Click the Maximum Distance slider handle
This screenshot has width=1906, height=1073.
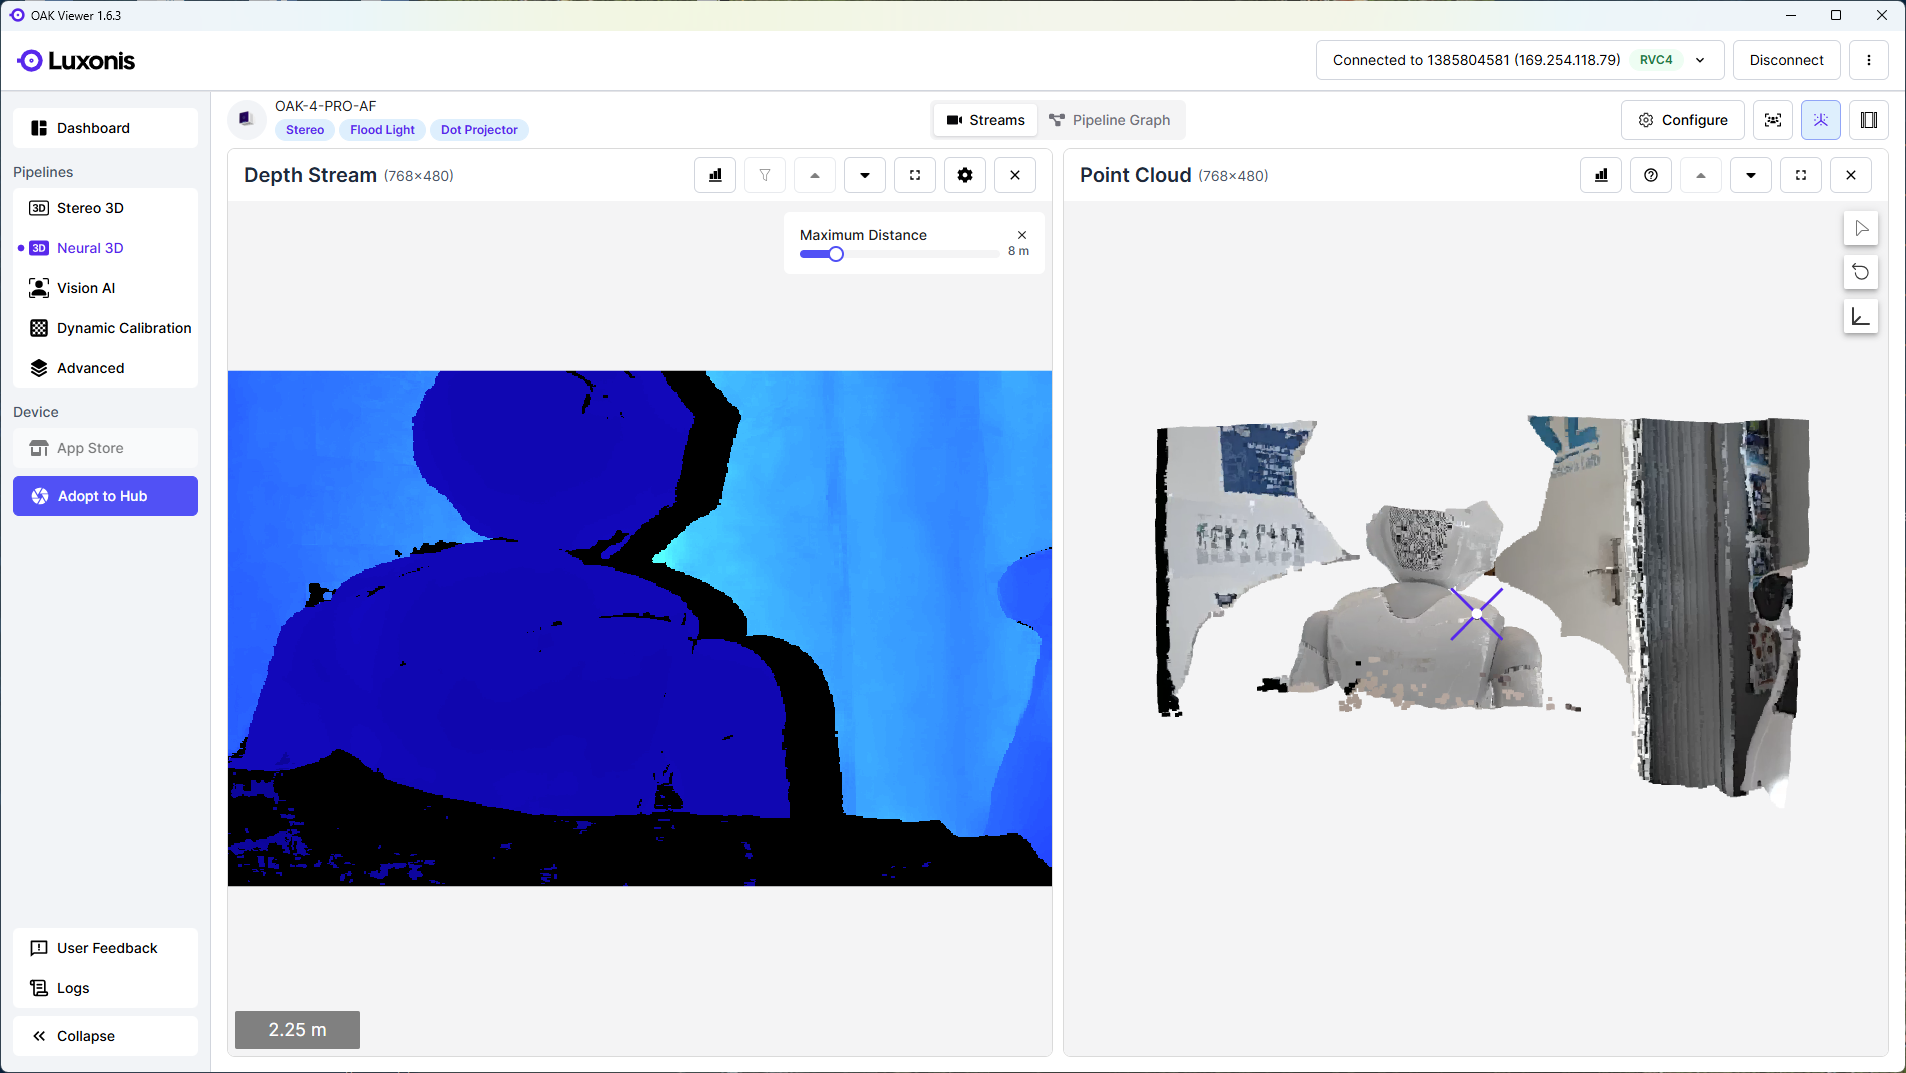tap(836, 254)
